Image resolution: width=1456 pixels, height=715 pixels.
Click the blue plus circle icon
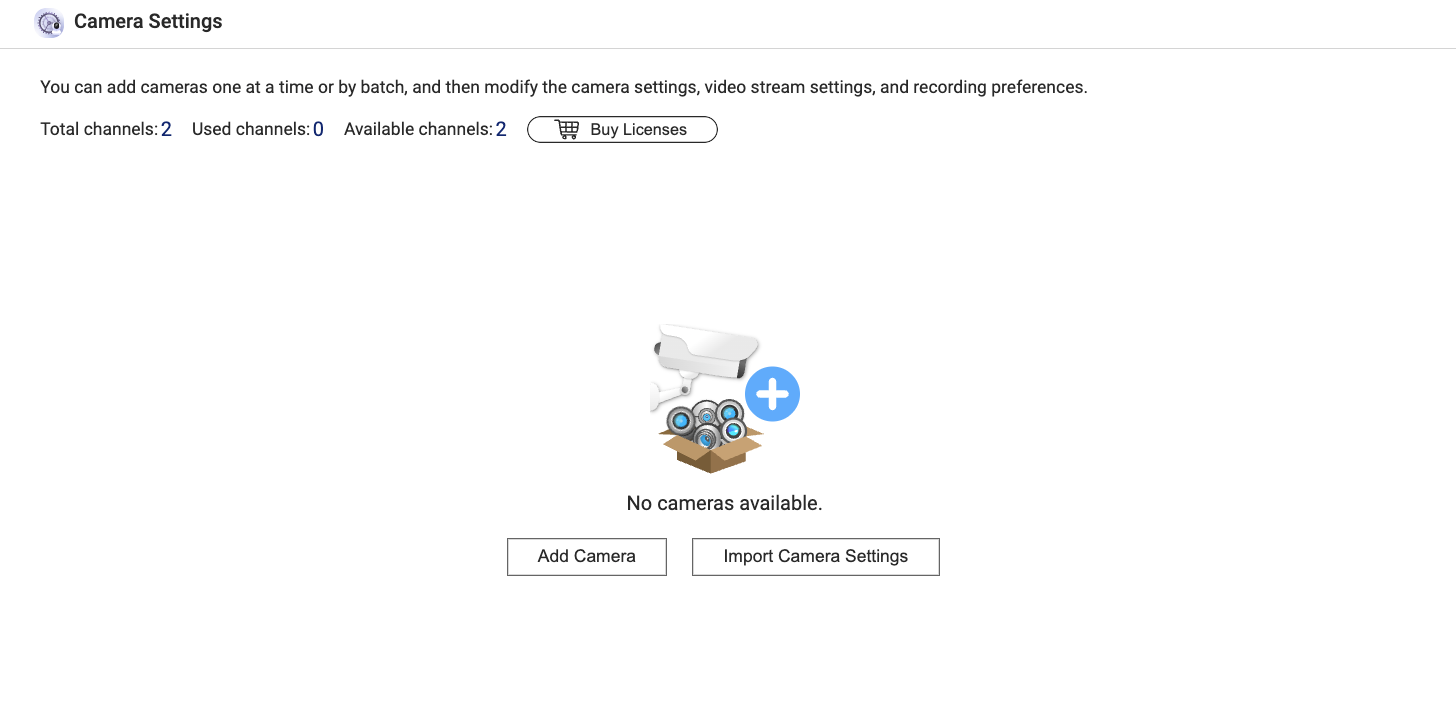tap(772, 395)
